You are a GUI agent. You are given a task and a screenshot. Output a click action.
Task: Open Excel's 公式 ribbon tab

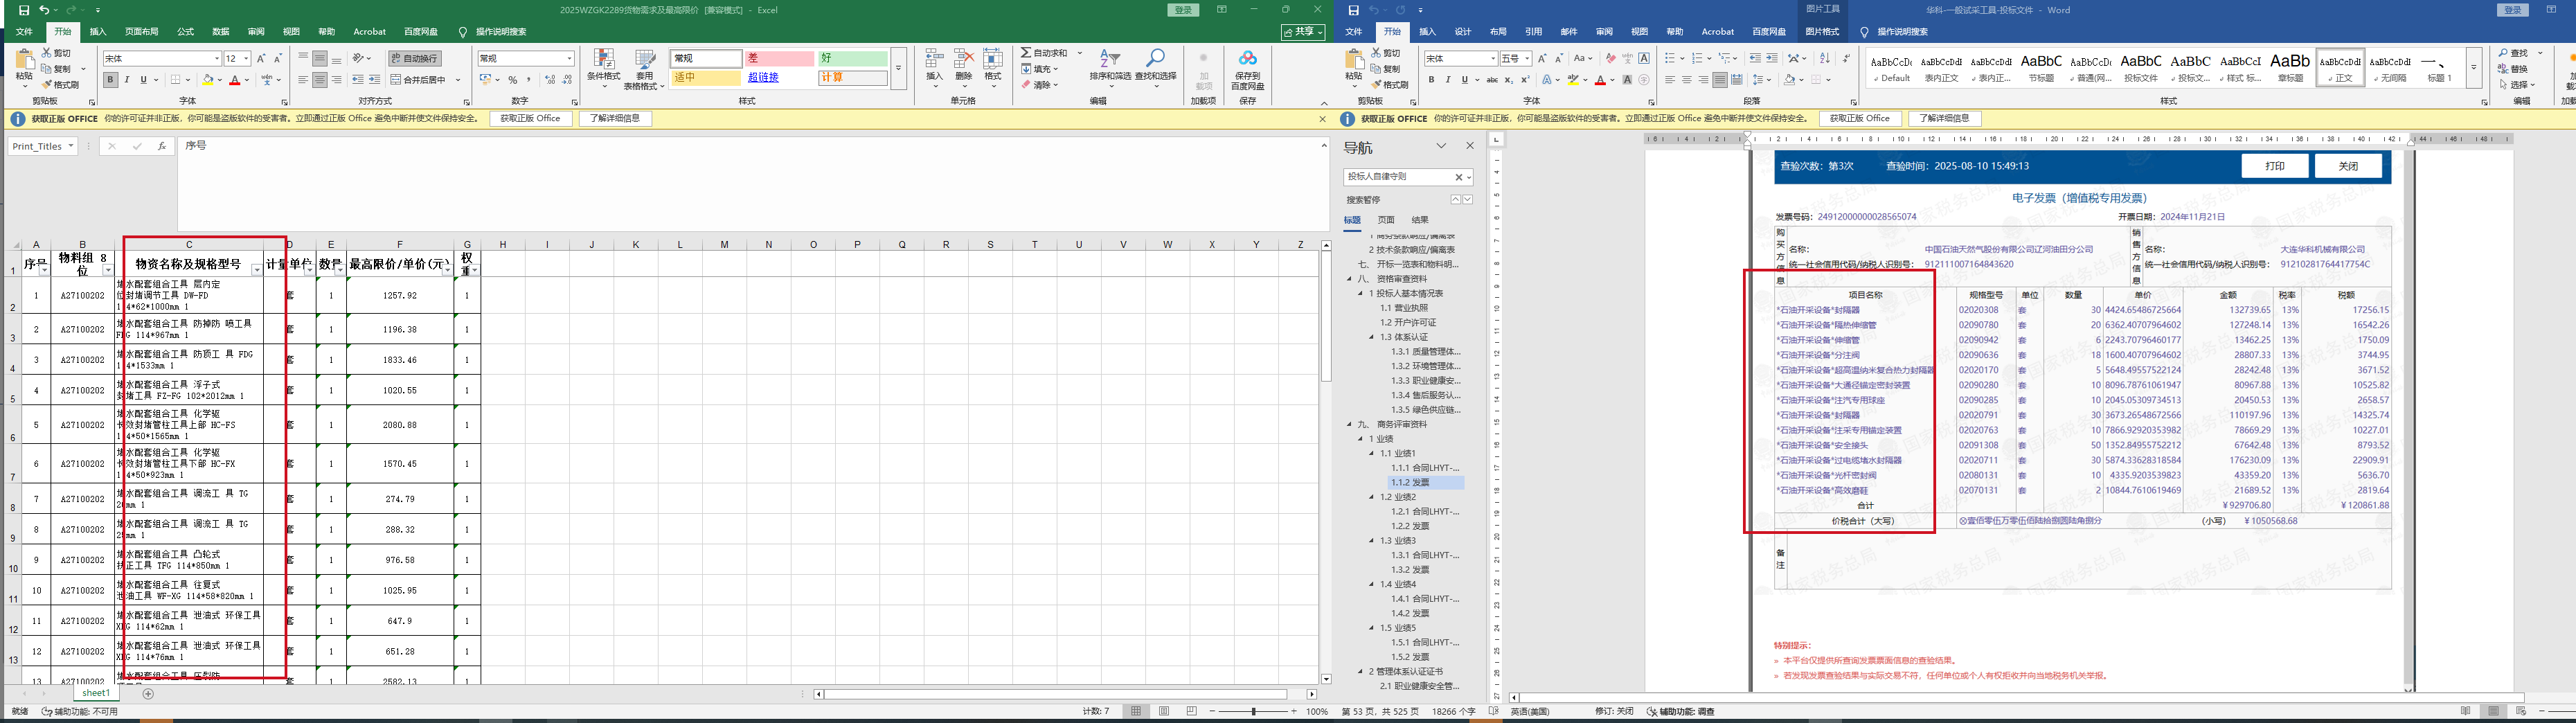point(185,32)
